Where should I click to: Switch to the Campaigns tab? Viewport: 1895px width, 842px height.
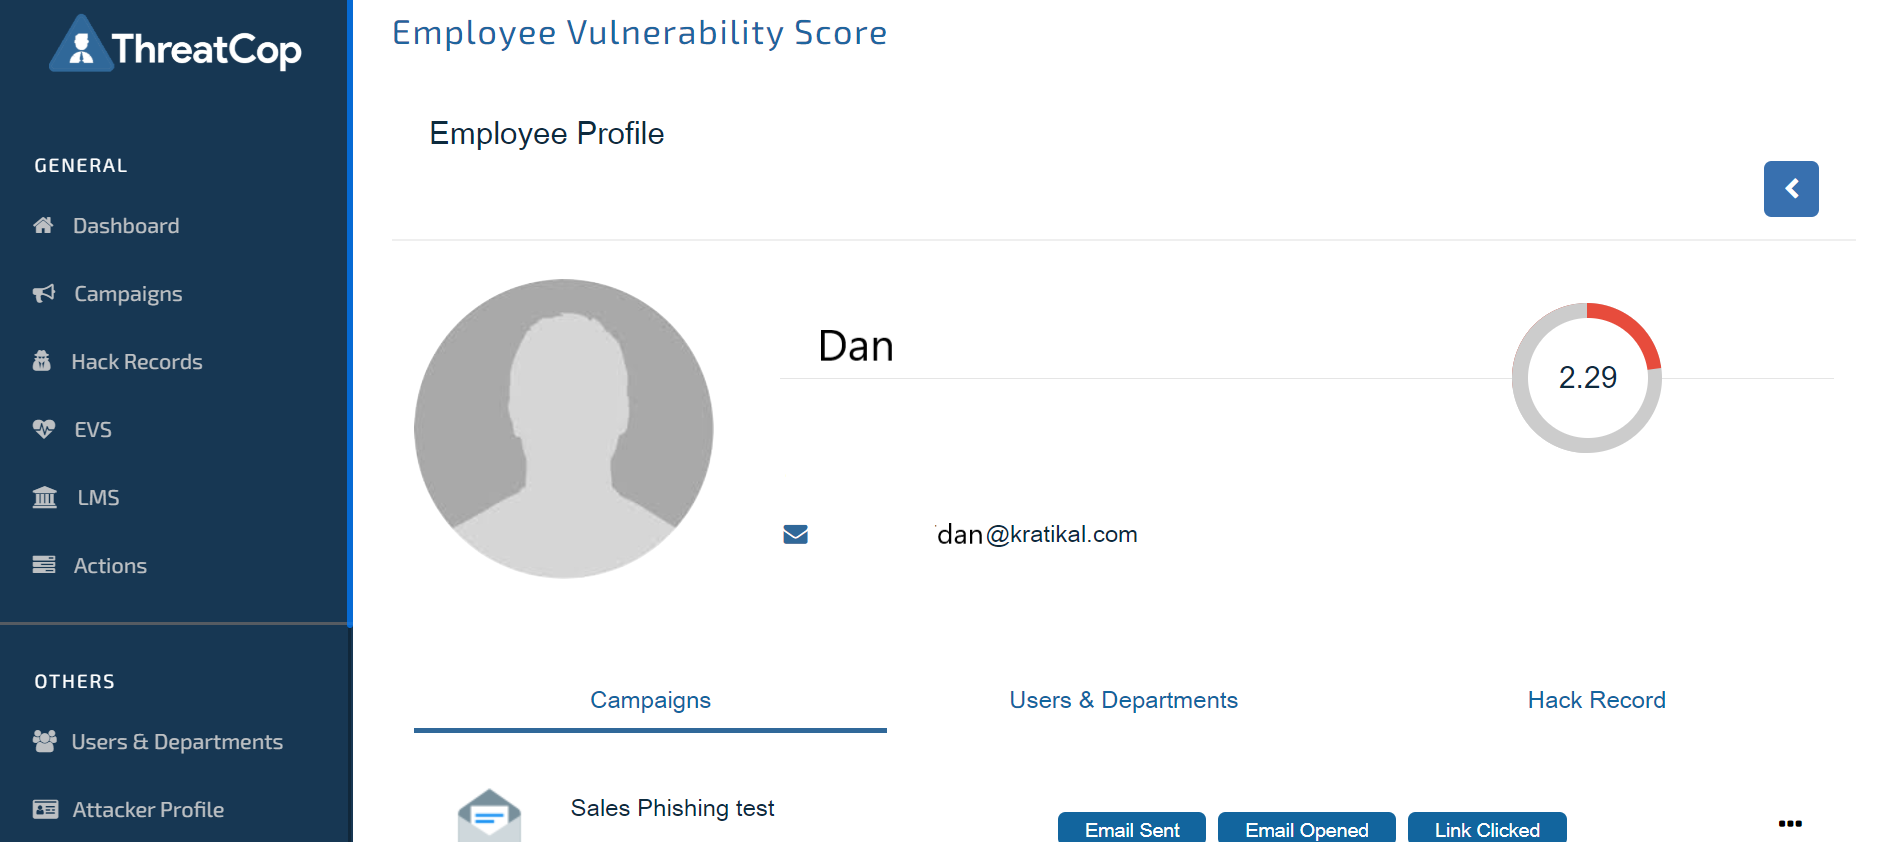pyautogui.click(x=650, y=700)
